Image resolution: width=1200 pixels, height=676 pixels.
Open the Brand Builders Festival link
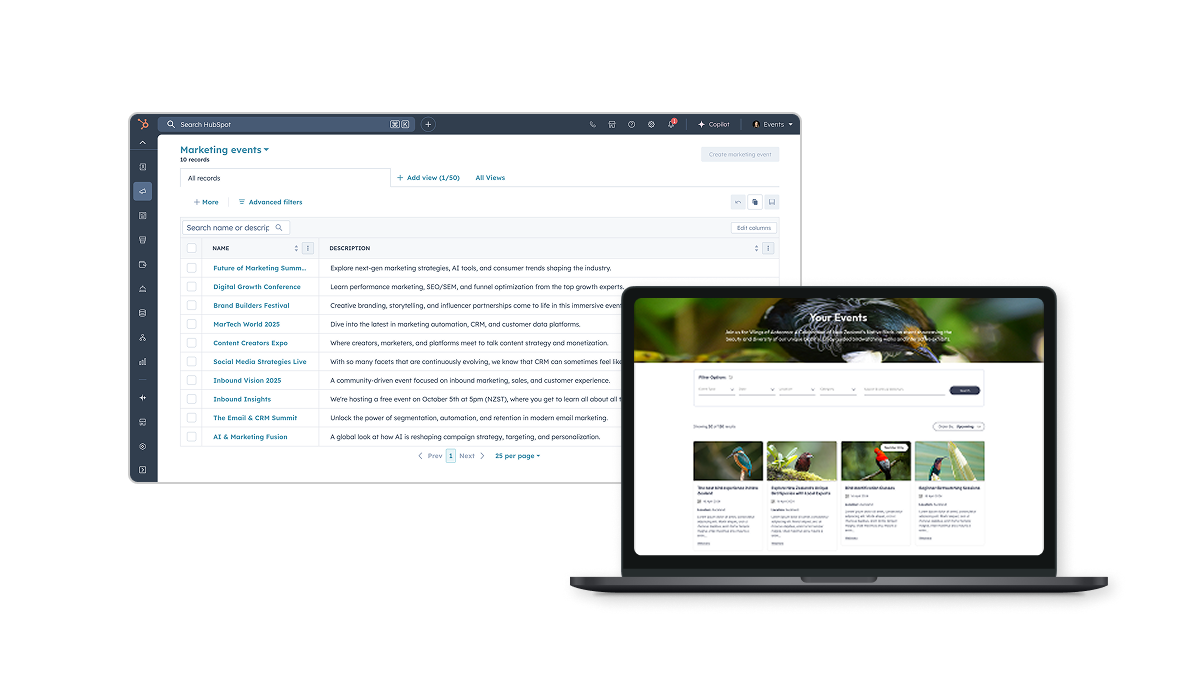point(251,306)
